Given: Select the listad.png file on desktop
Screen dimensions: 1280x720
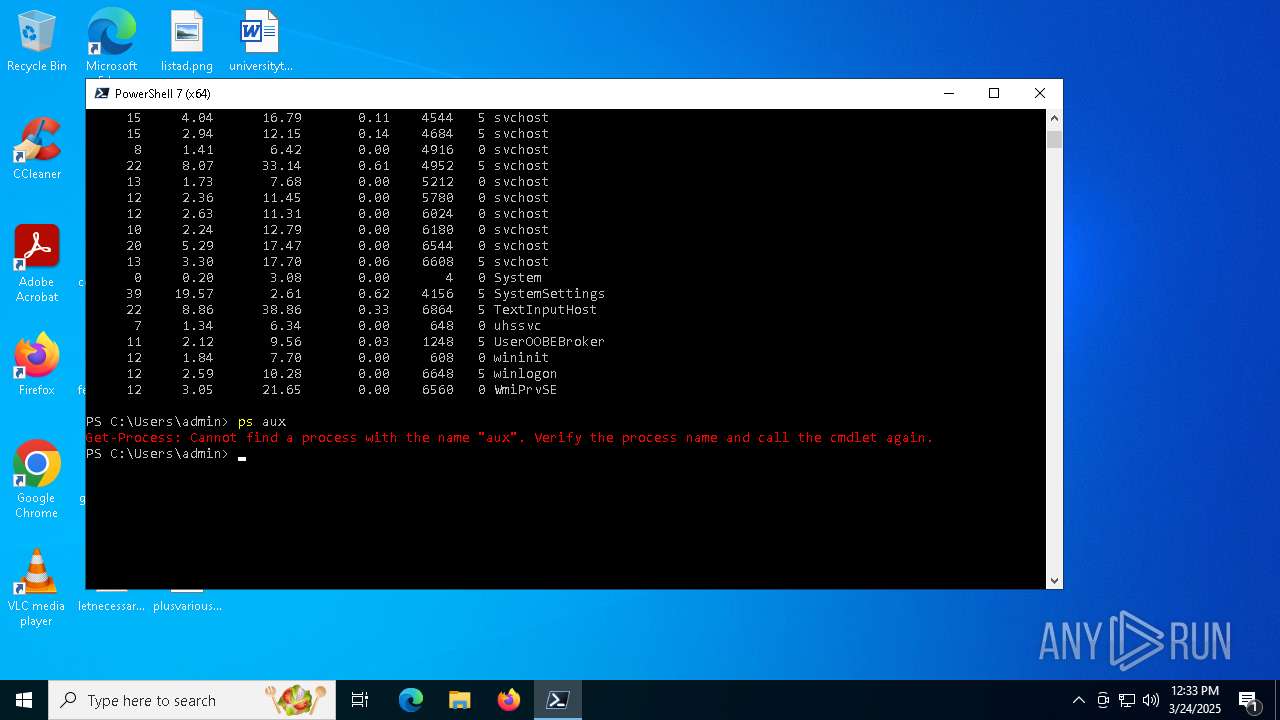Looking at the screenshot, I should click(186, 42).
